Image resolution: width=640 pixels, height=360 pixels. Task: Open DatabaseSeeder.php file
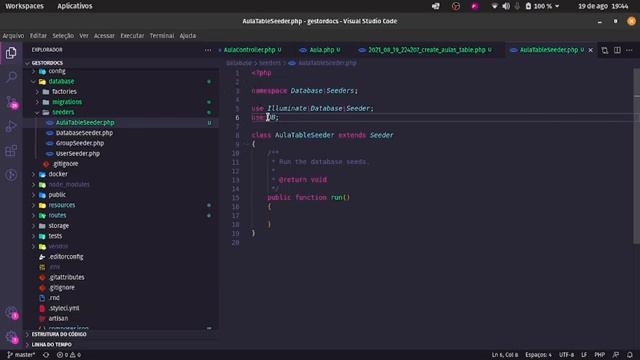click(84, 133)
